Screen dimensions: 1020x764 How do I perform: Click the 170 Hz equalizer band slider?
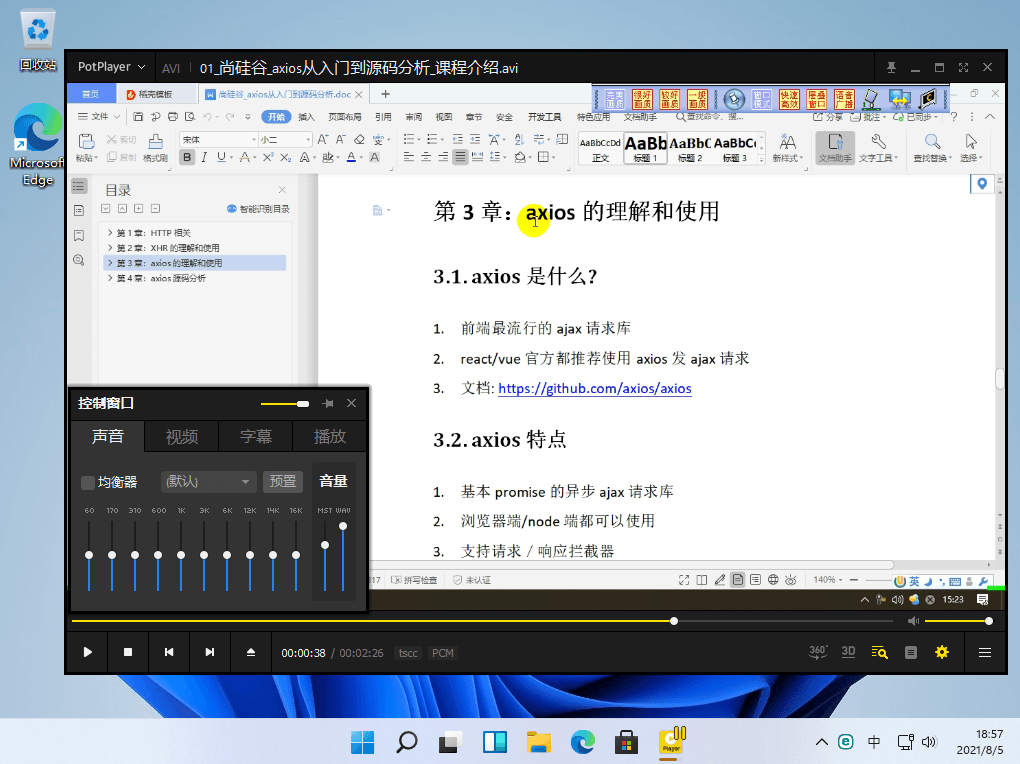click(x=112, y=555)
